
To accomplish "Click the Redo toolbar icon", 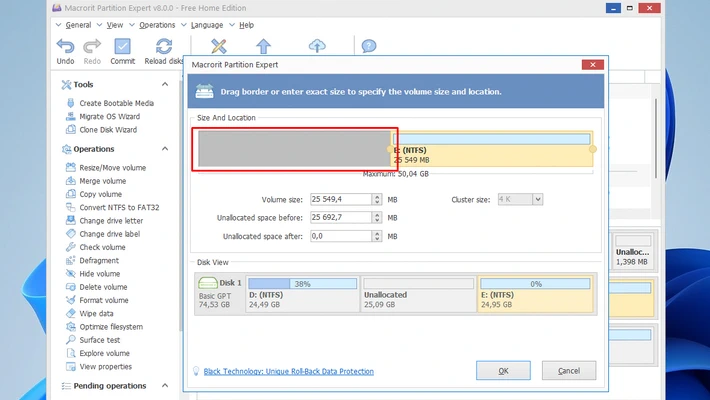I will [x=92, y=46].
